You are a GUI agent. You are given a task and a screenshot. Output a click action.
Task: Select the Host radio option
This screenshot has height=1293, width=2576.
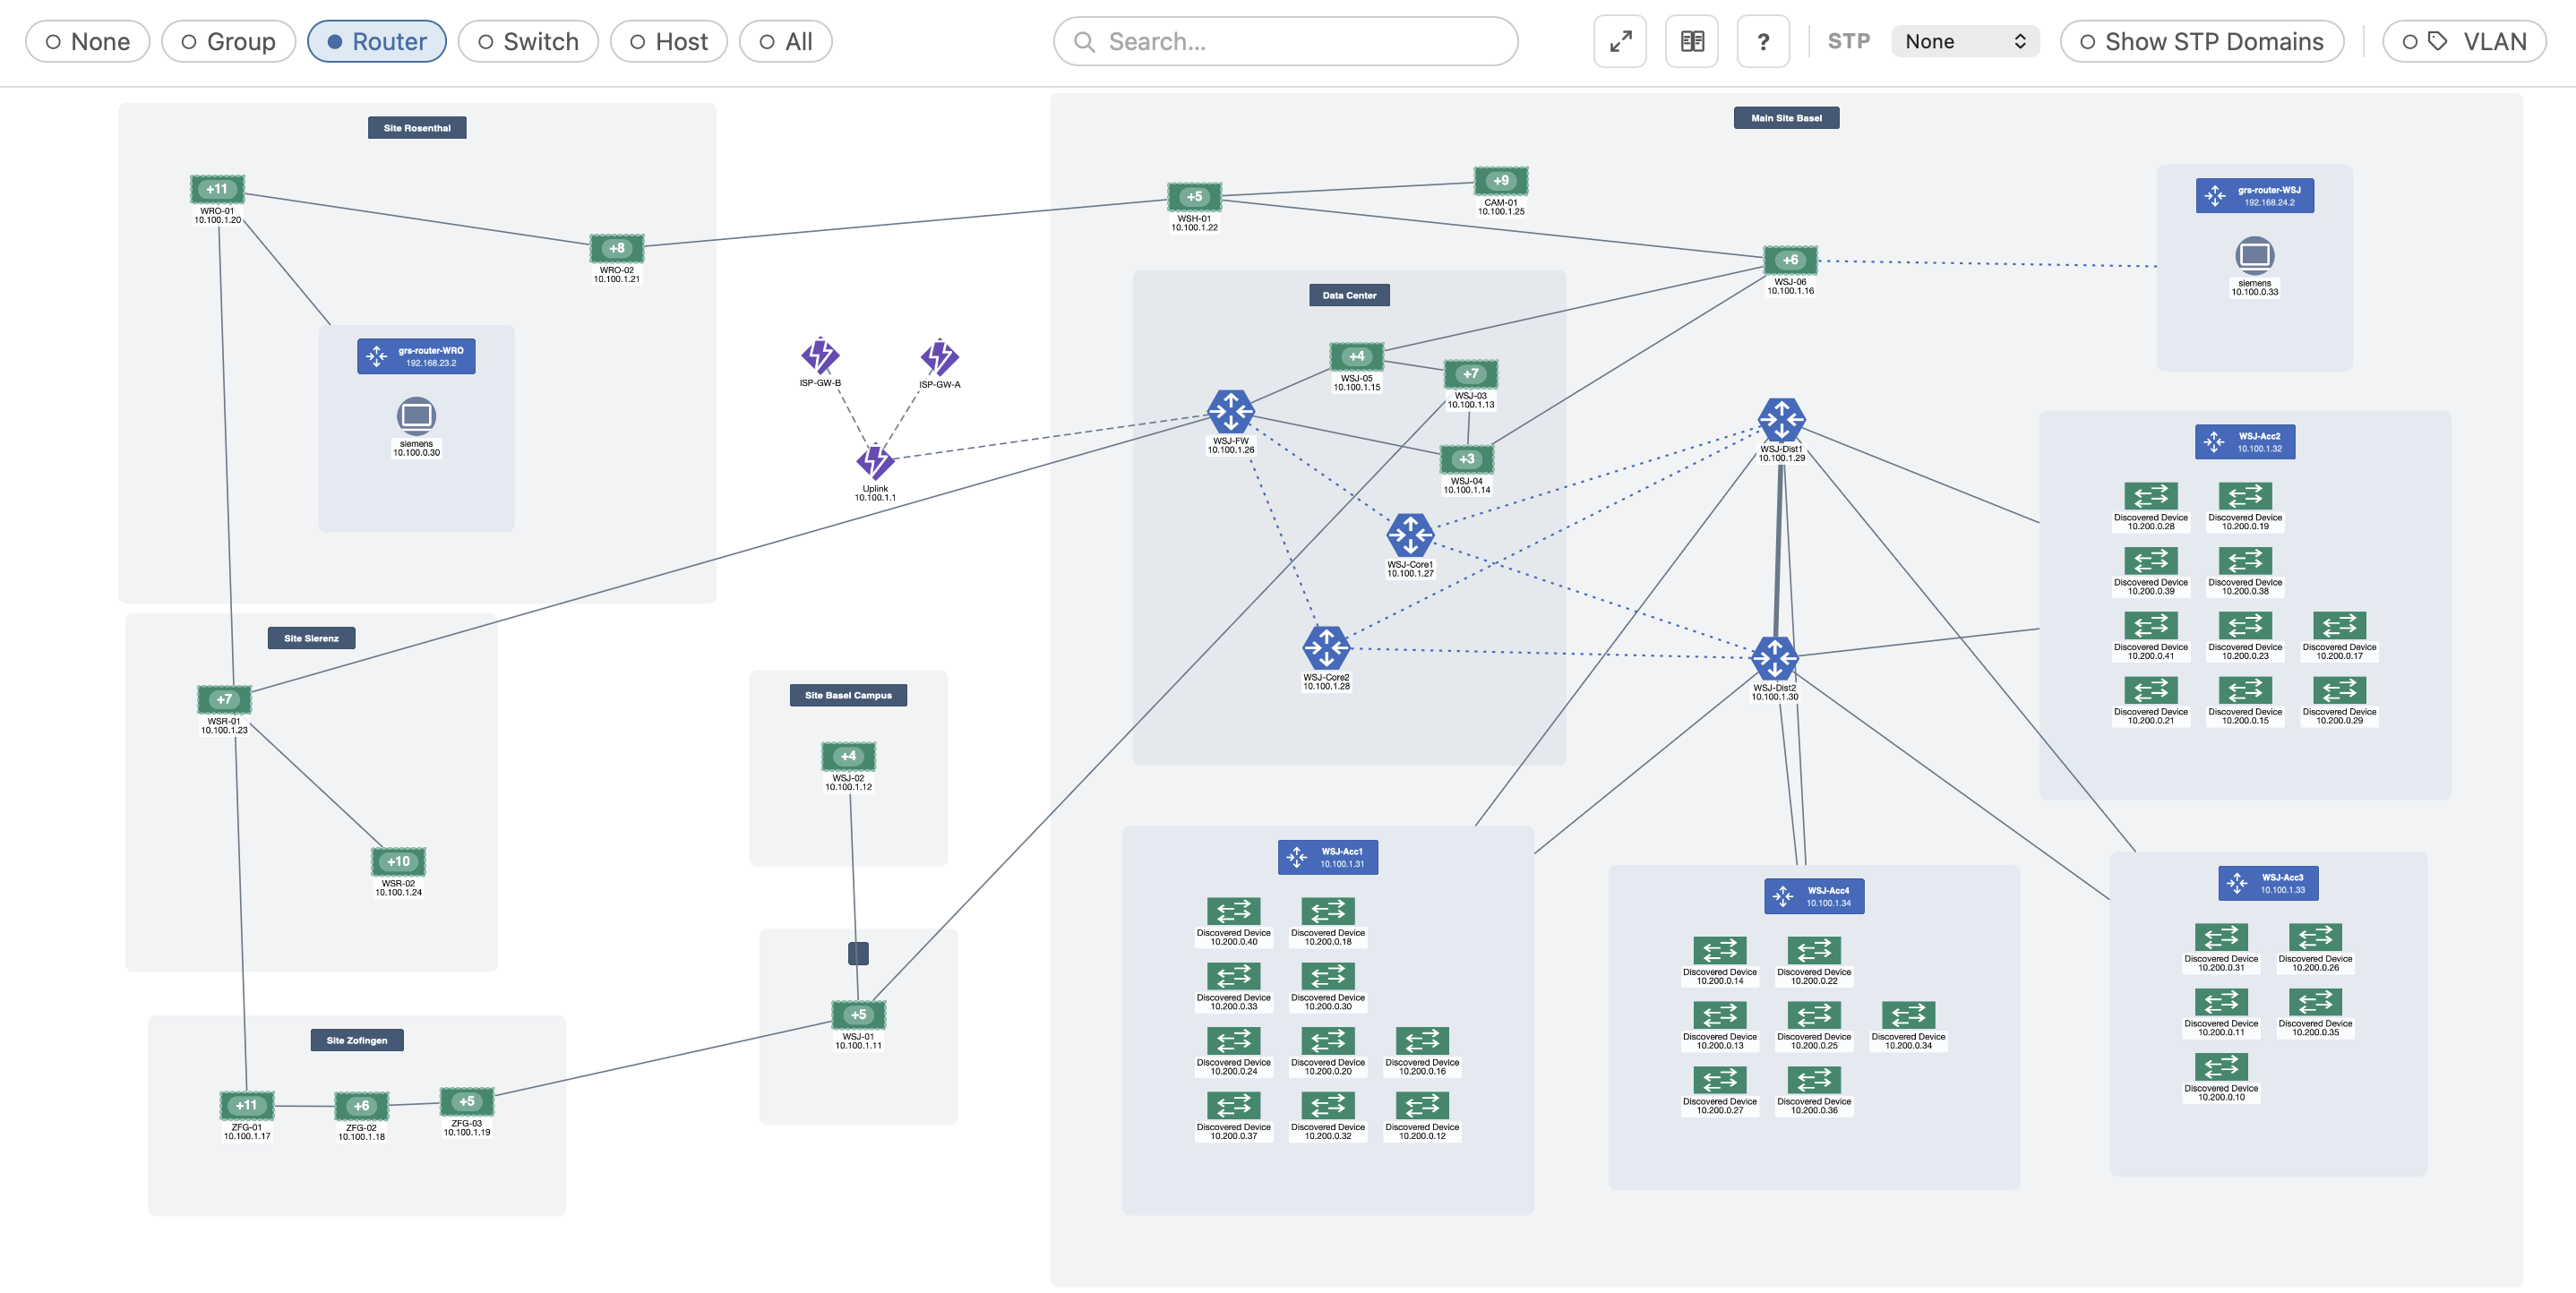point(669,41)
